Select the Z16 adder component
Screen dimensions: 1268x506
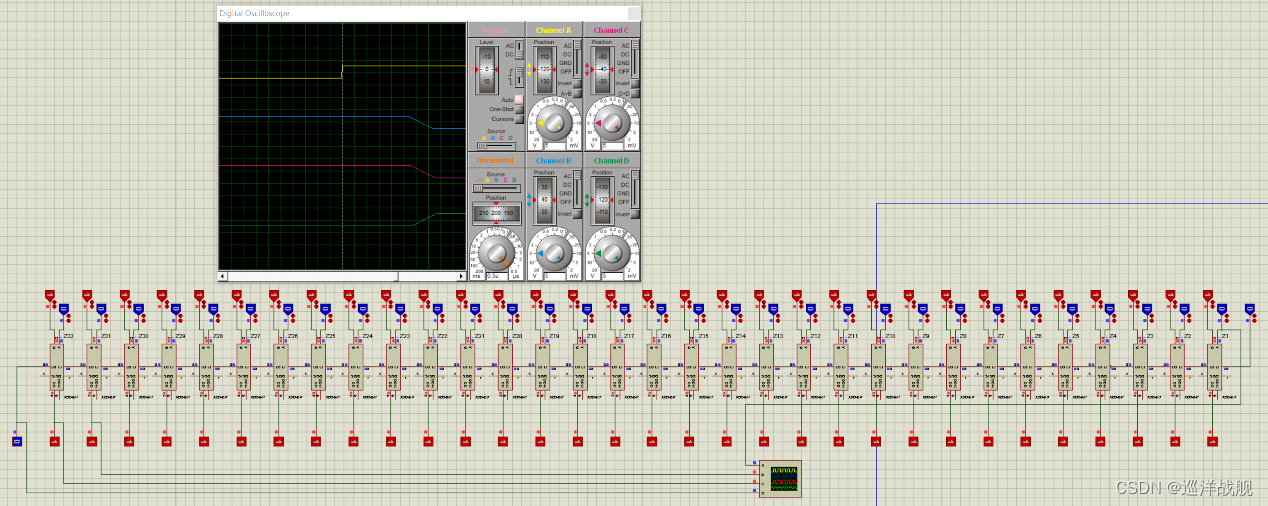pos(655,366)
